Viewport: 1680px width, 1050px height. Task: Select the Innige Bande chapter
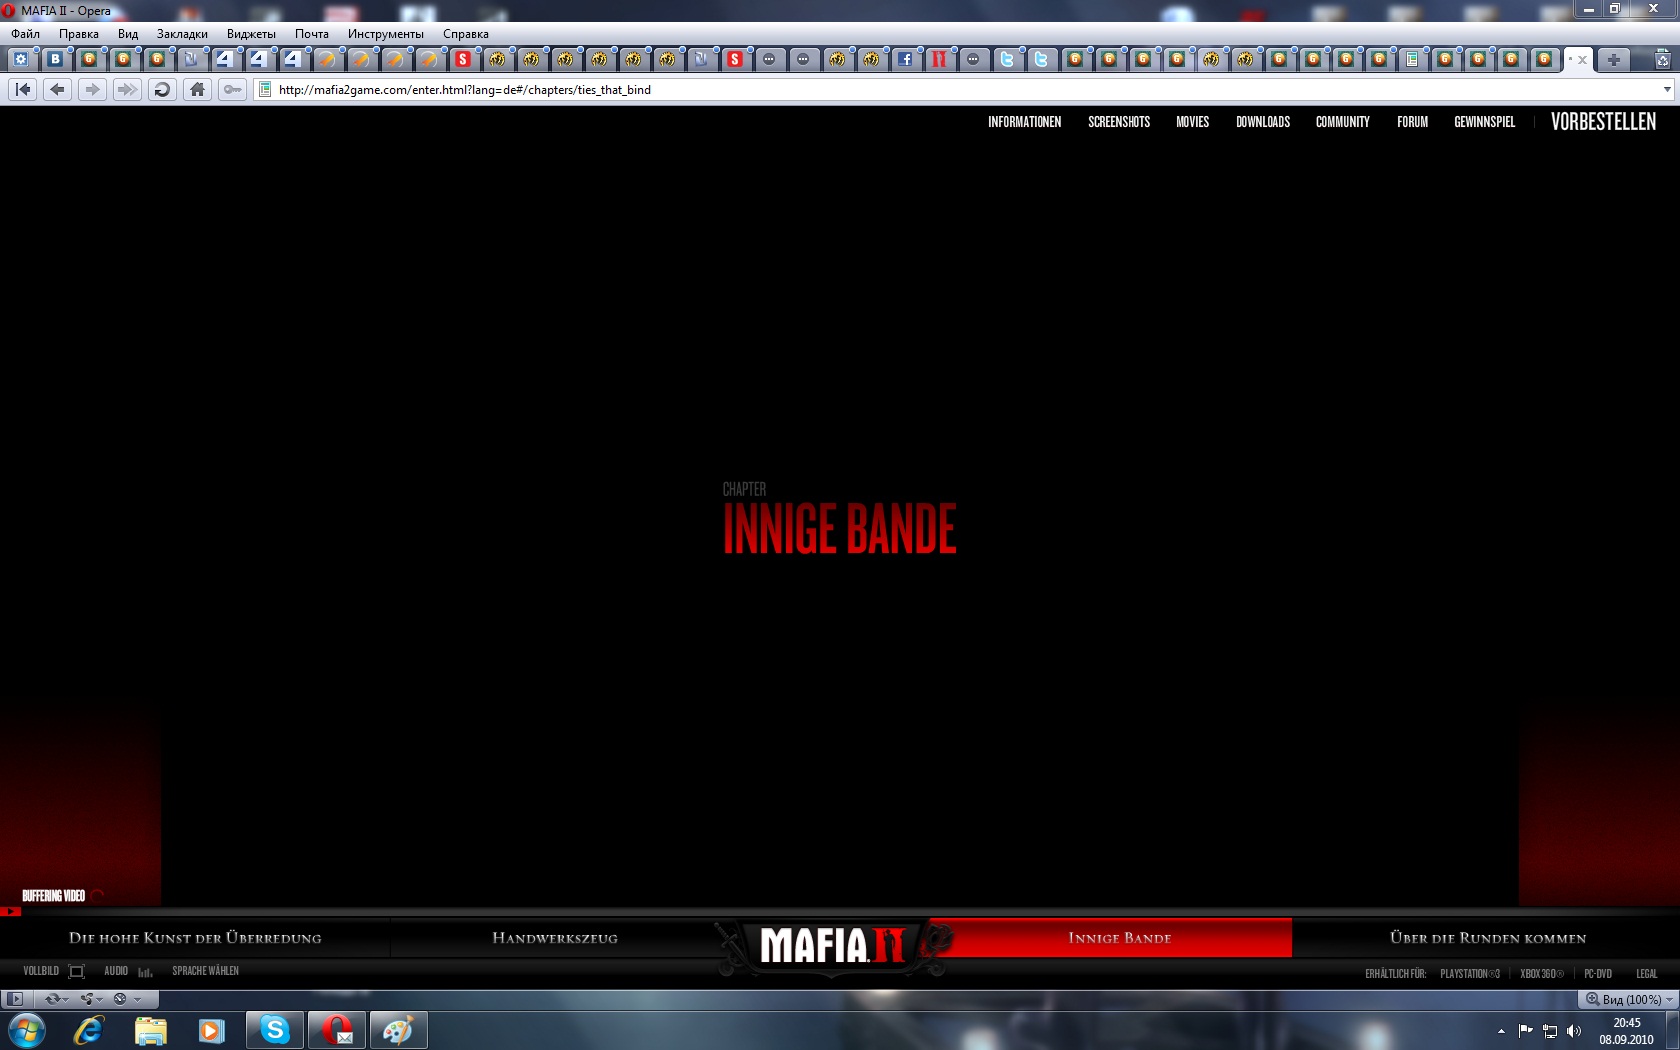pyautogui.click(x=1120, y=938)
